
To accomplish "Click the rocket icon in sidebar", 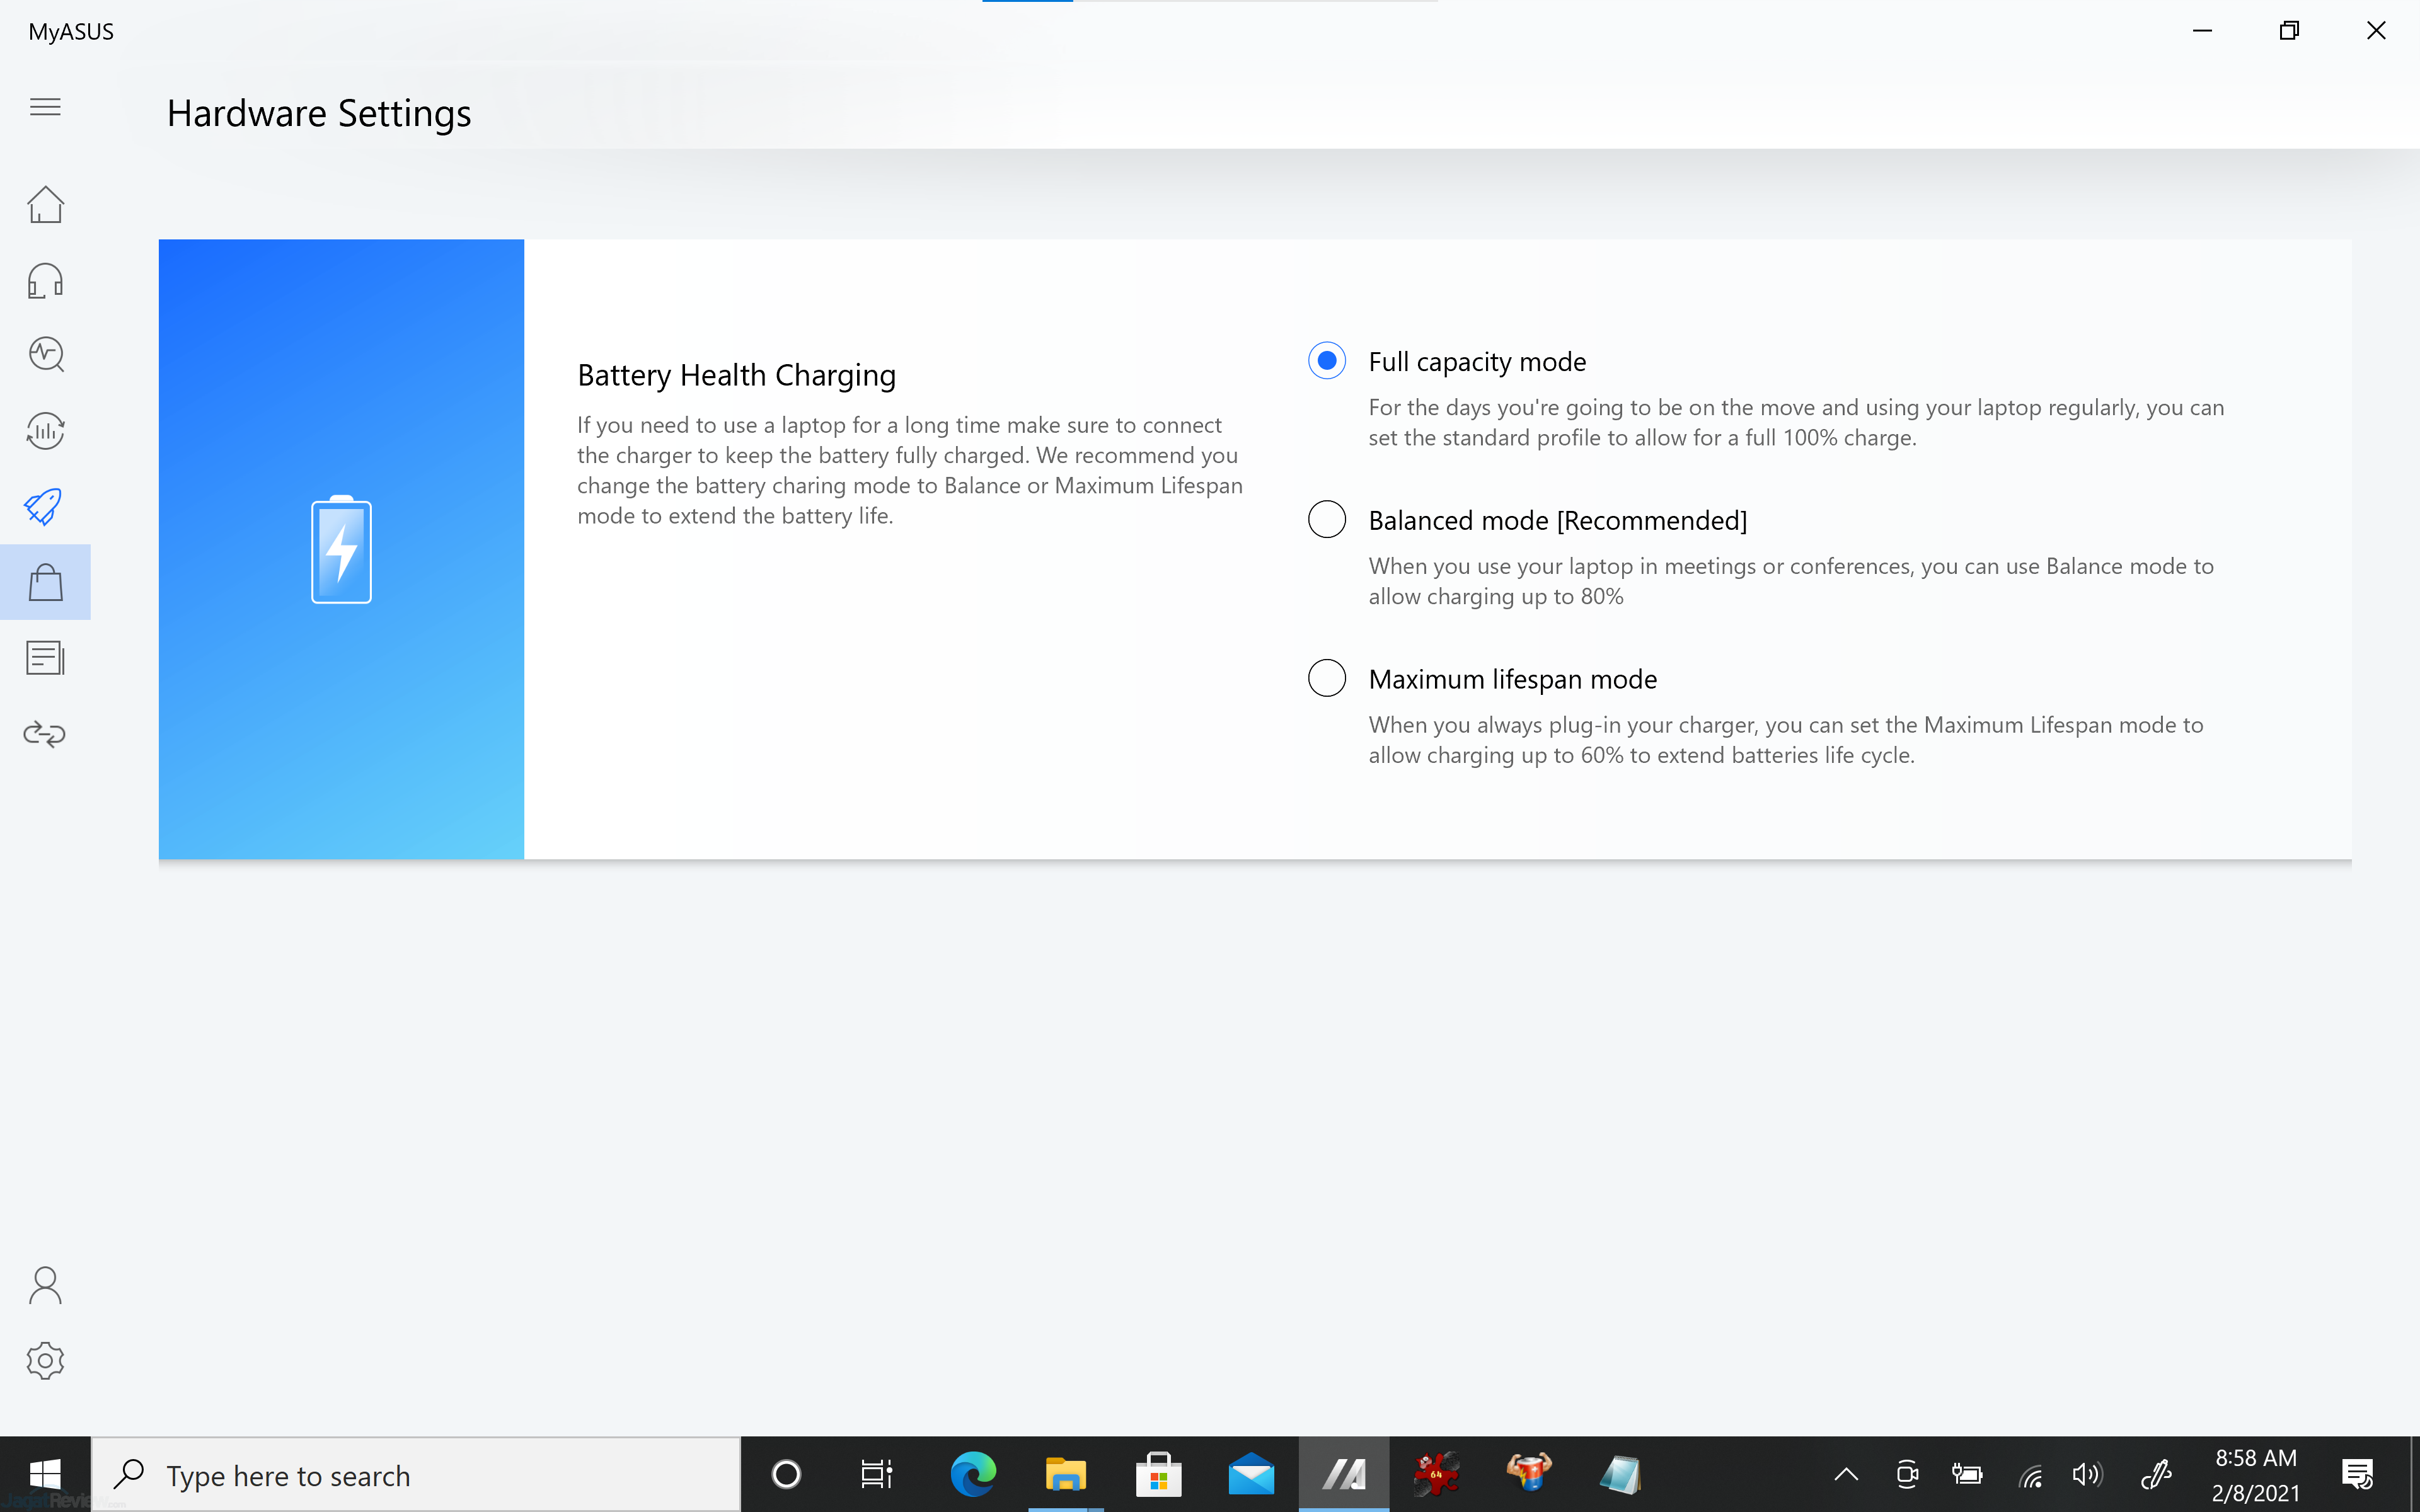I will 45,506.
